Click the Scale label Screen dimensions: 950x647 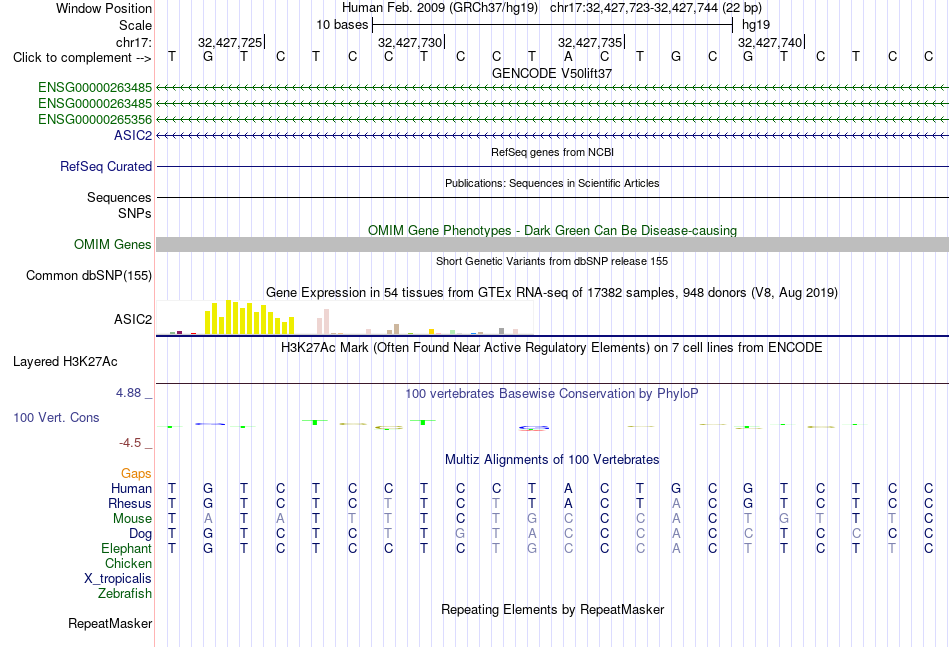pyautogui.click(x=135, y=25)
